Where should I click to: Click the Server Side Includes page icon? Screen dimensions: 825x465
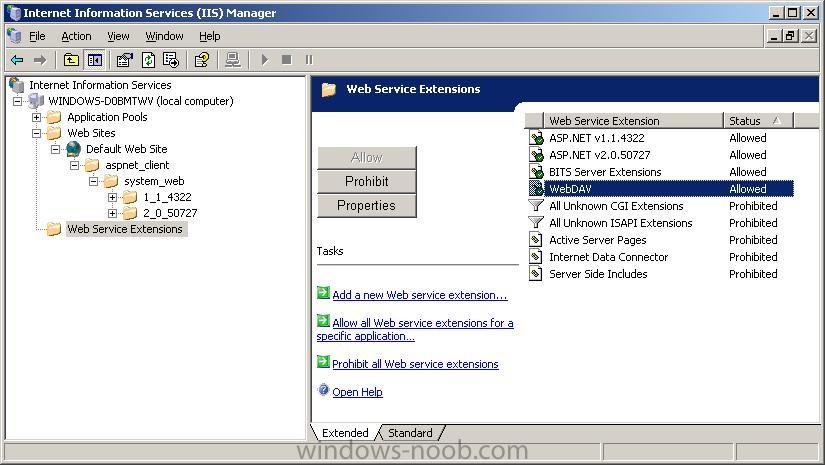[x=536, y=274]
